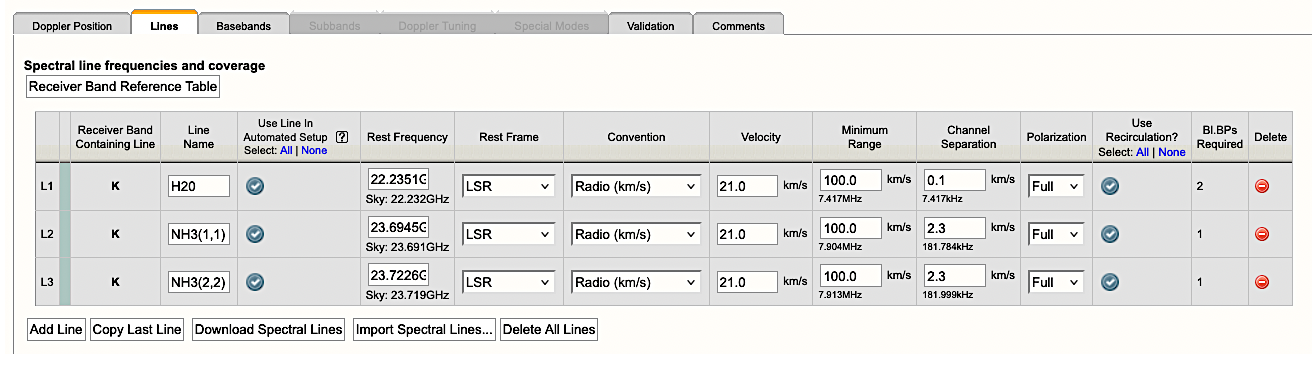
Task: Select All for automated setup column
Action: point(286,151)
